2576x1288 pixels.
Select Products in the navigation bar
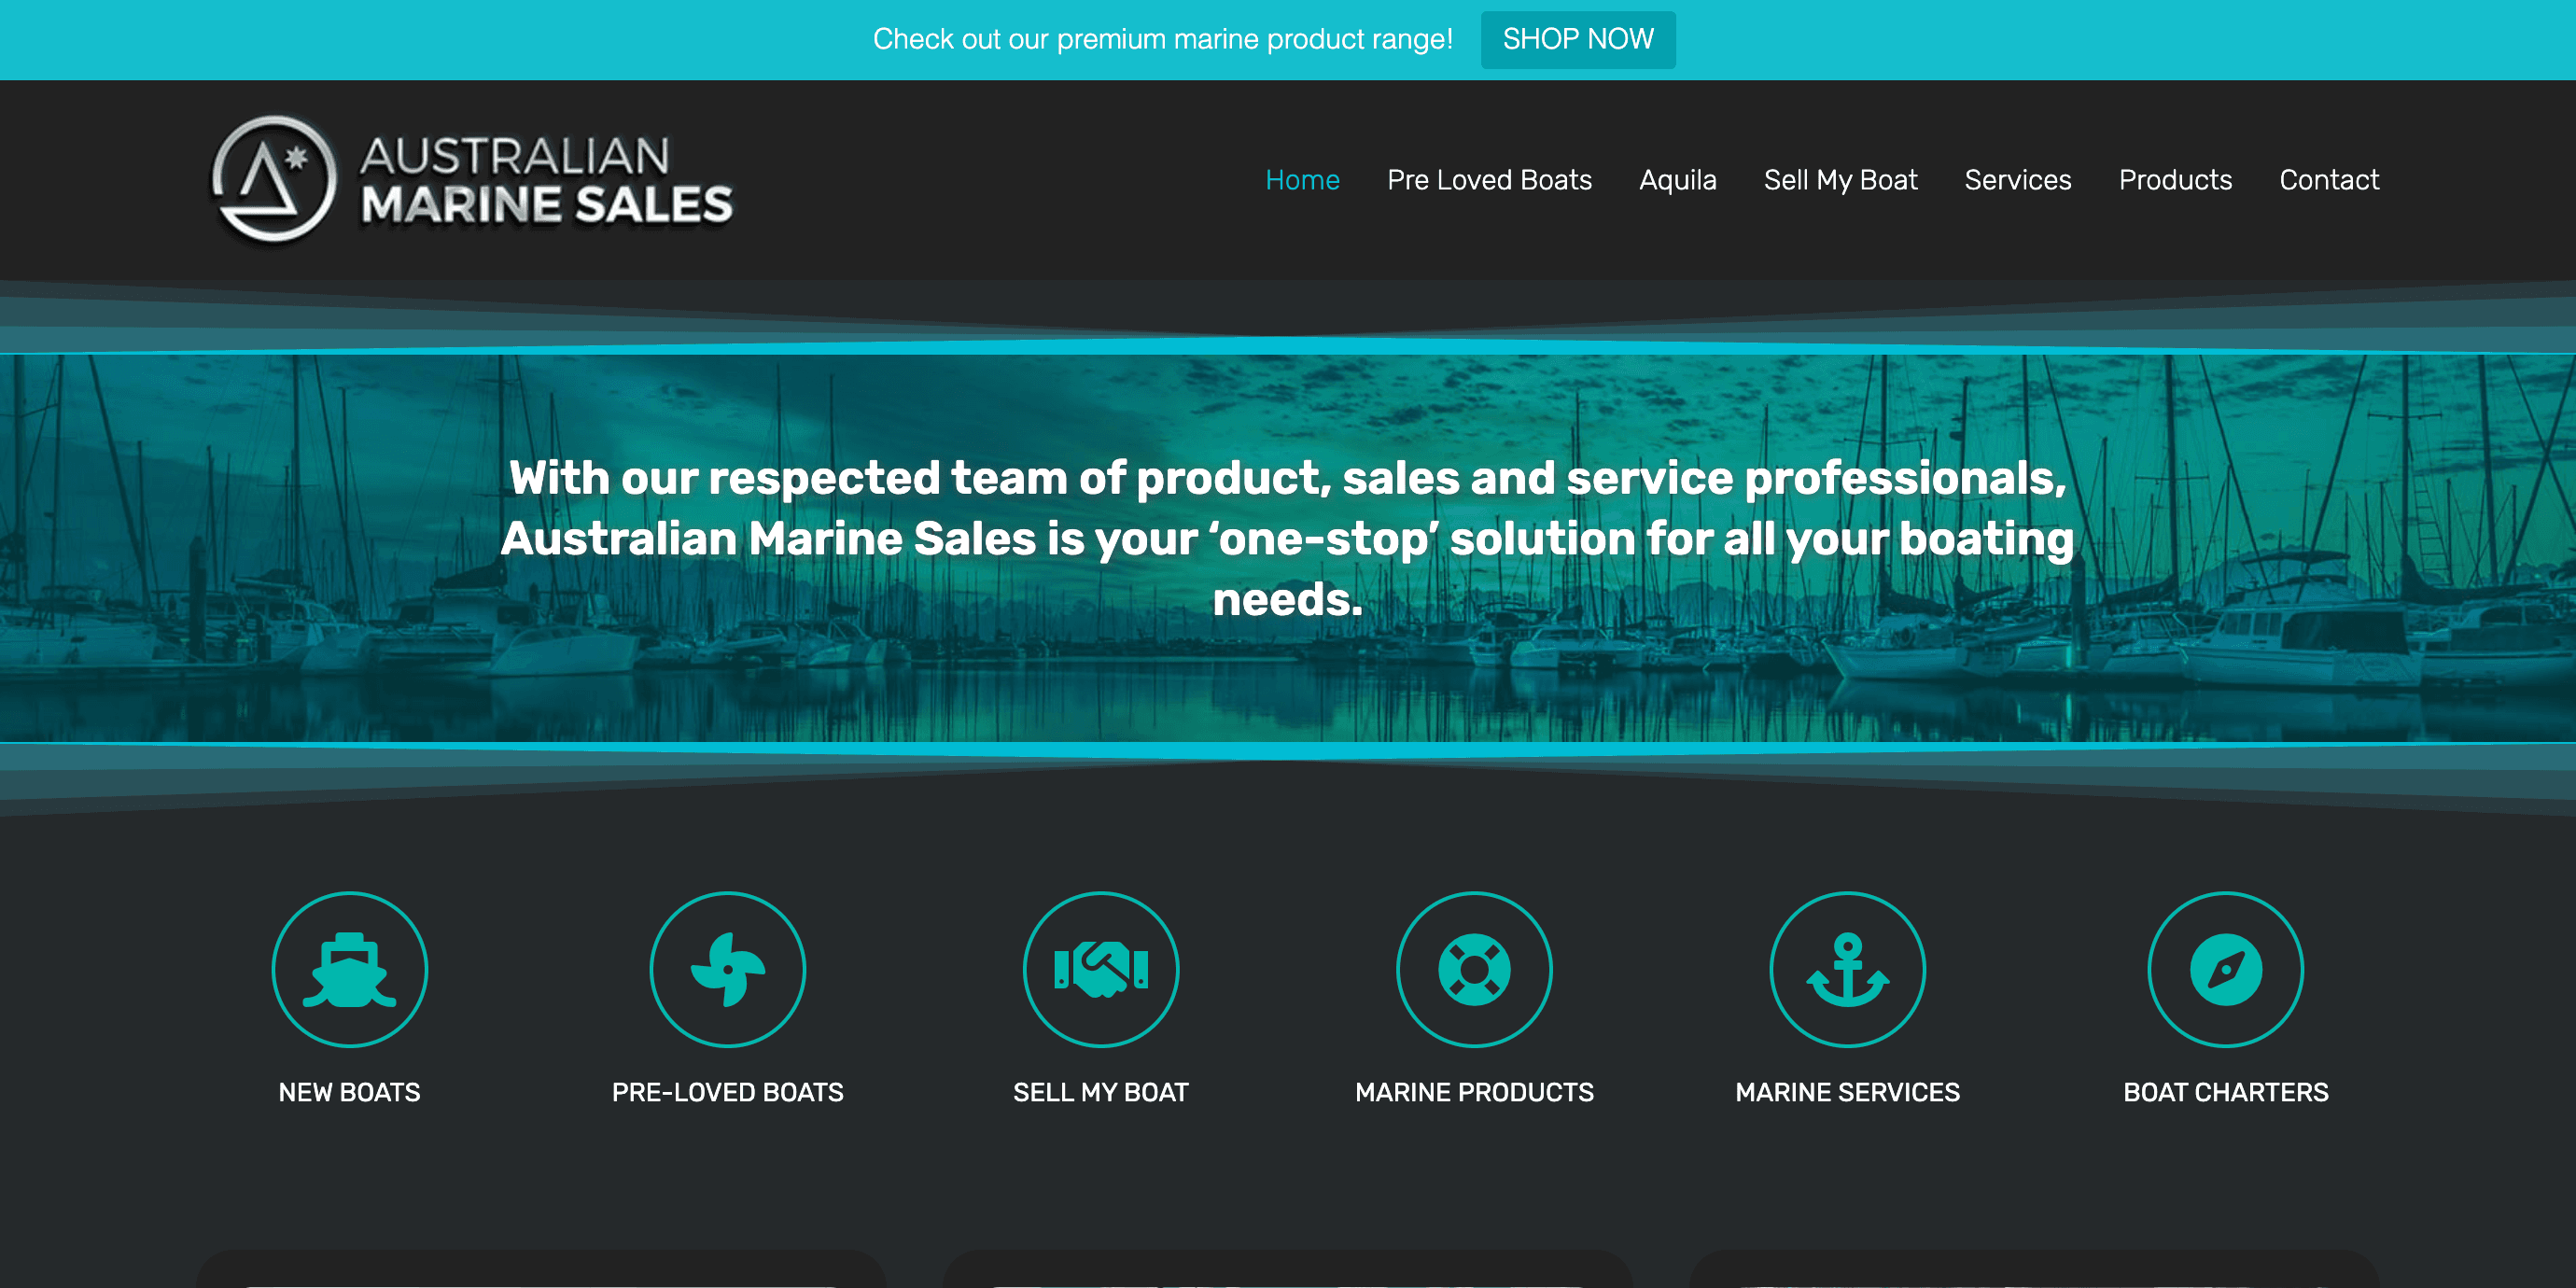(x=2175, y=180)
